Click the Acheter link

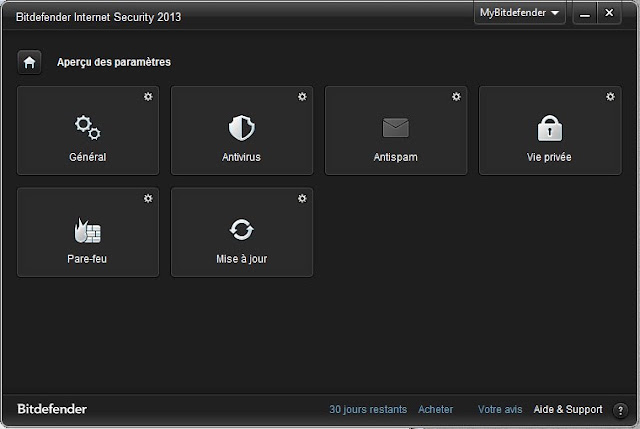tap(436, 409)
